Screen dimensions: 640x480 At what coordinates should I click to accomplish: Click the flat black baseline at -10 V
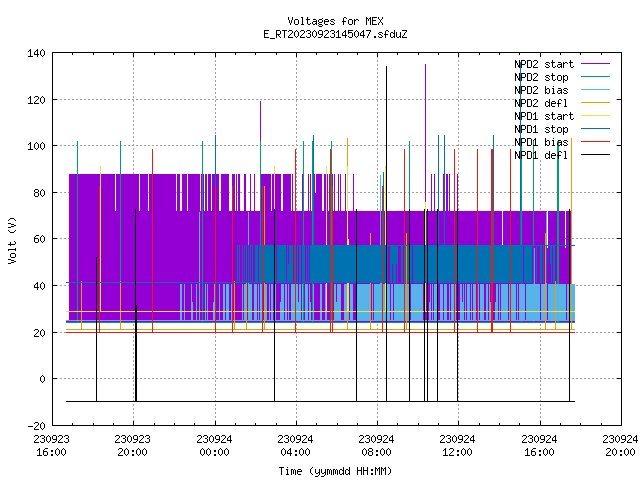click(x=320, y=401)
